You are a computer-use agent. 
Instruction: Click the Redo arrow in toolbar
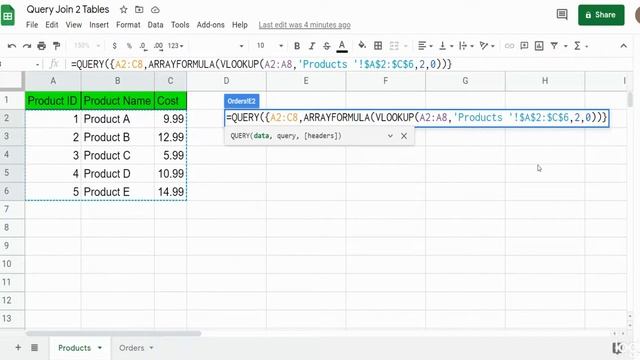27,46
